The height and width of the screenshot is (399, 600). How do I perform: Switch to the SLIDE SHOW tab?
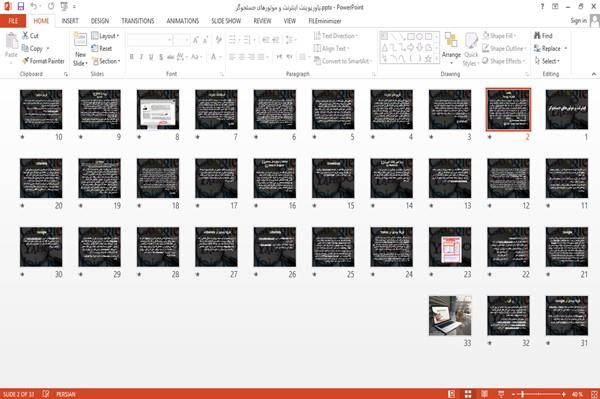click(226, 21)
